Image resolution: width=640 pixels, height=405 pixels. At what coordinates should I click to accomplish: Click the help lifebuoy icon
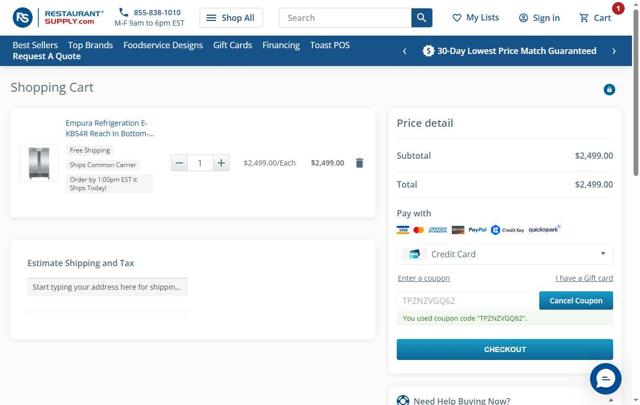(x=403, y=401)
